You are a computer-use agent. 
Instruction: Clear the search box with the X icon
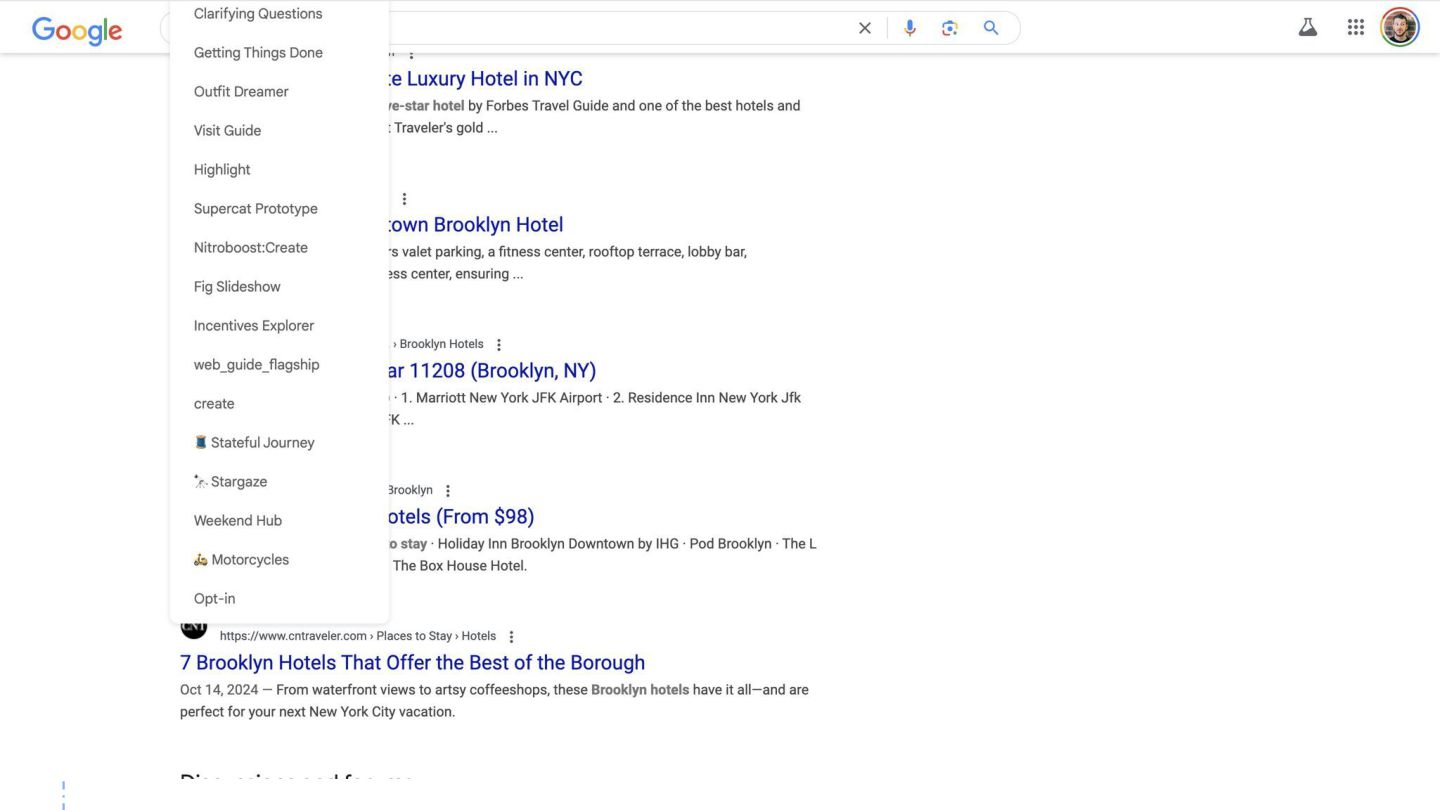tap(865, 28)
